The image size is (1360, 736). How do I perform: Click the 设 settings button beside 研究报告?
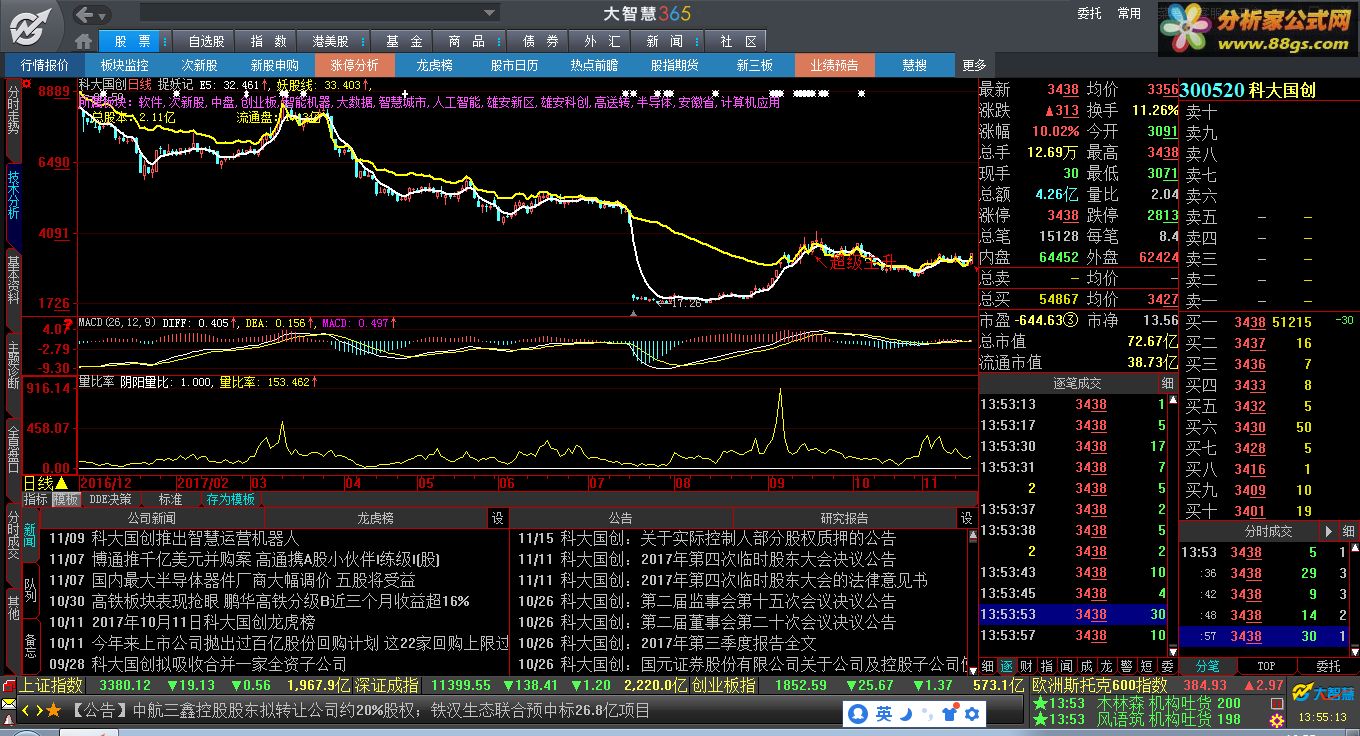[x=966, y=518]
